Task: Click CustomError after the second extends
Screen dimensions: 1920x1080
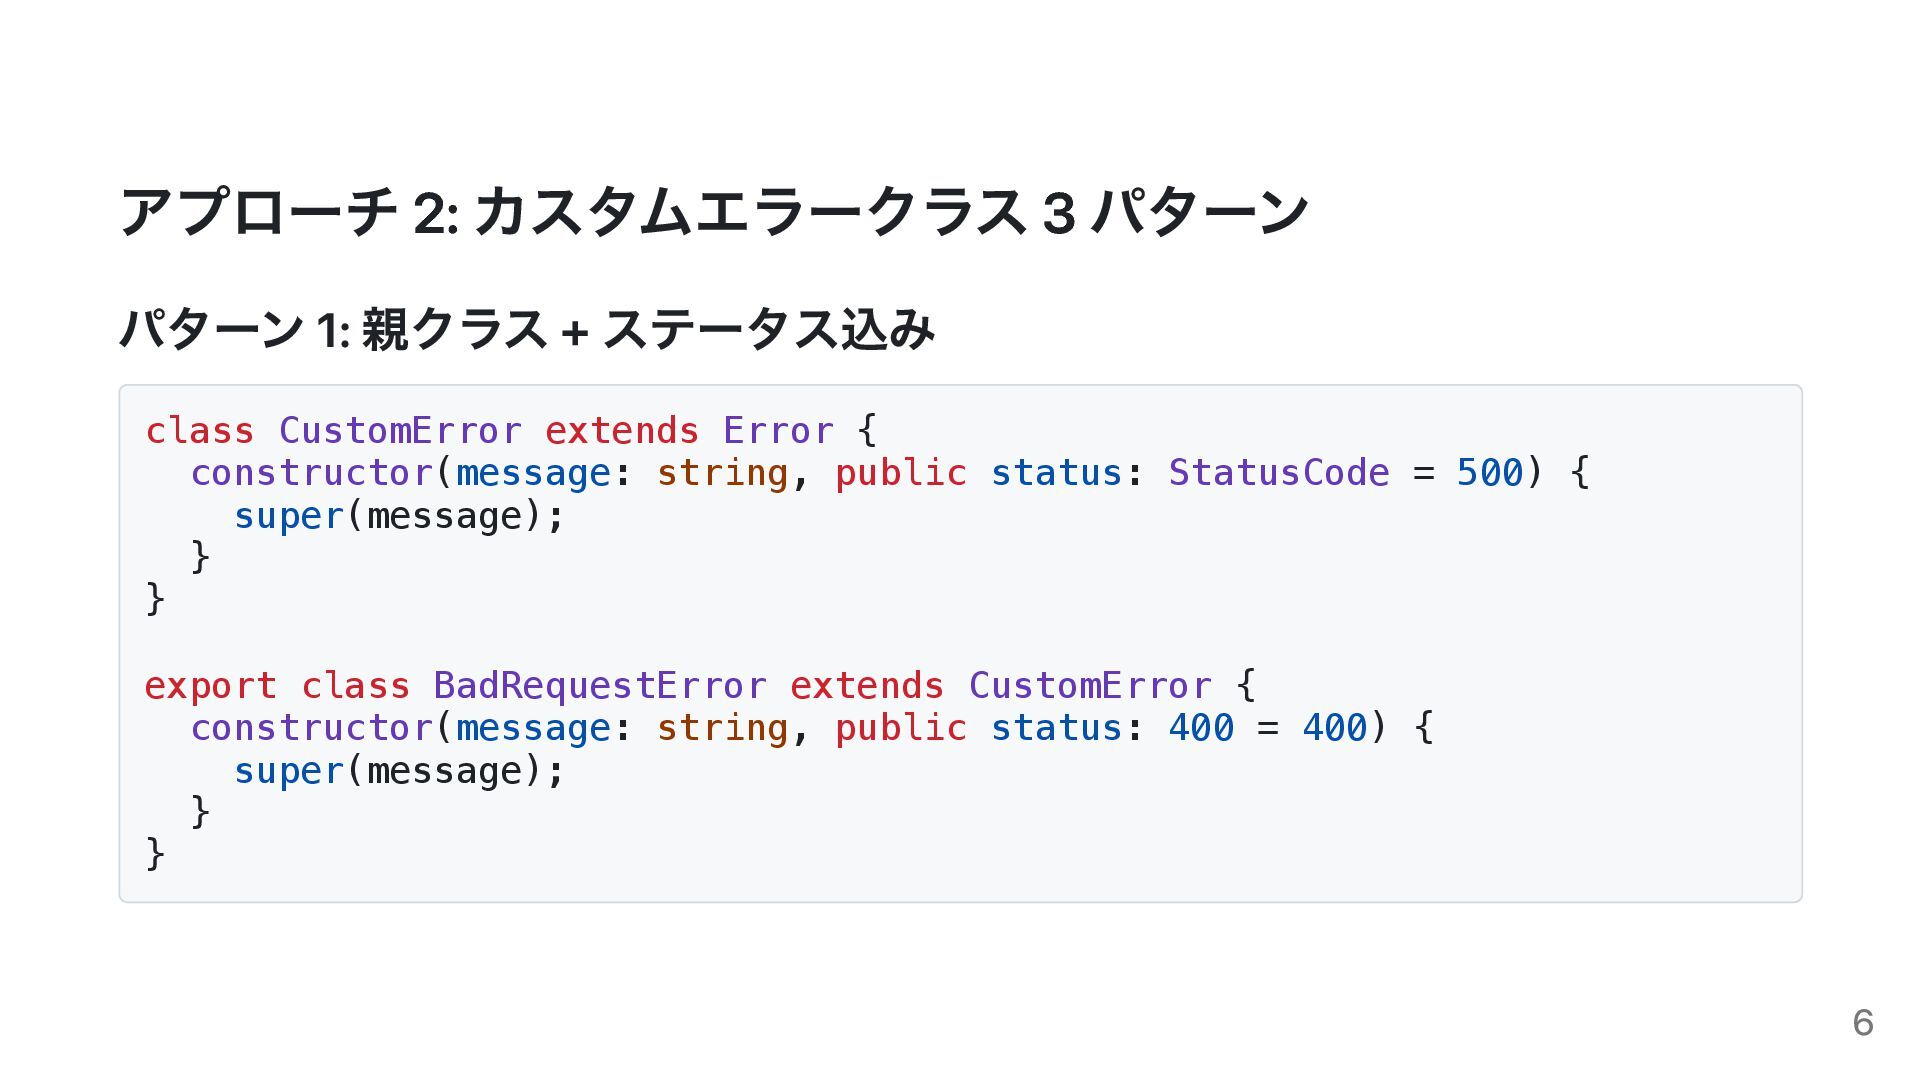Action: [1090, 686]
